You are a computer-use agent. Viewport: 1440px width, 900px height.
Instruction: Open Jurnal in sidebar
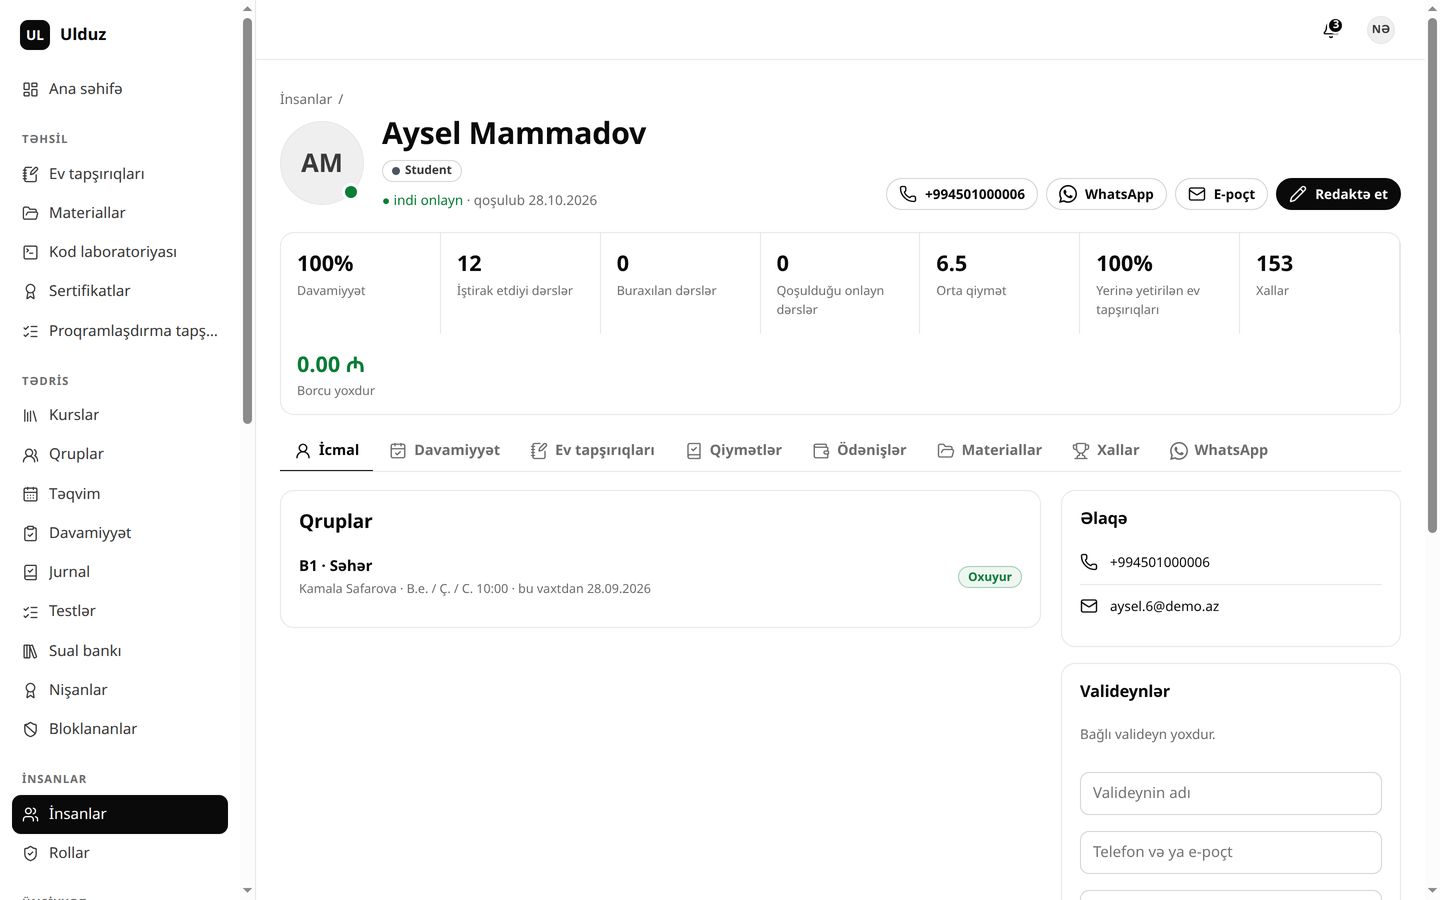(120, 572)
